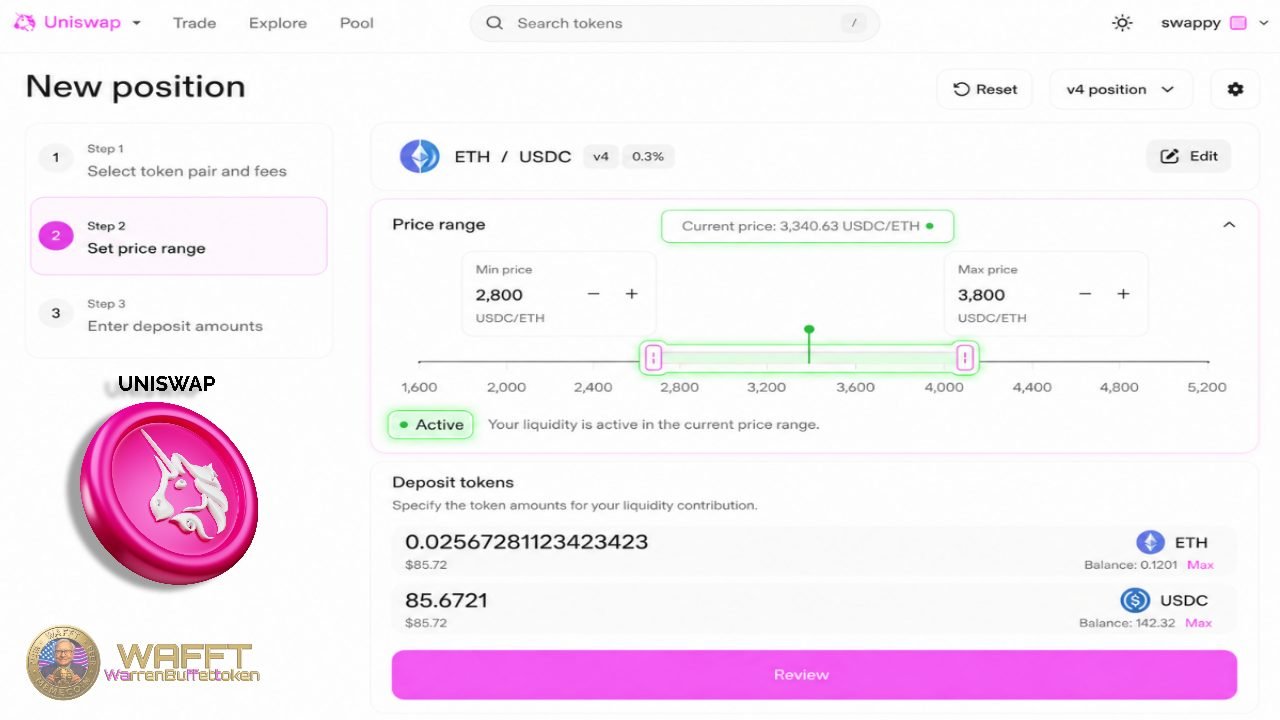The image size is (1280, 720).
Task: Select Step 2 Set price range
Action: (179, 236)
